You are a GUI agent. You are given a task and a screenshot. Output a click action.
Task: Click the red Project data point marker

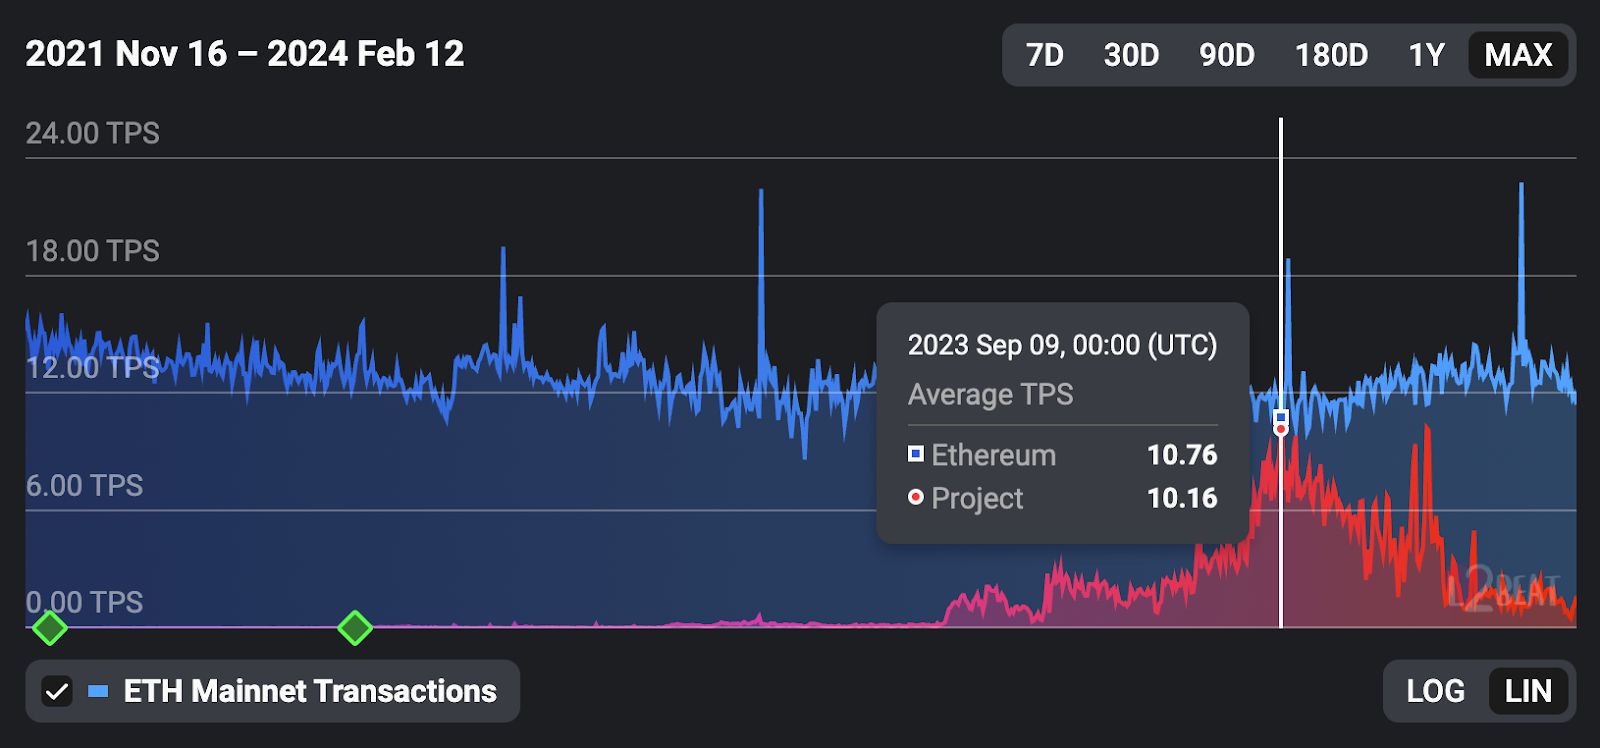coord(1281,429)
